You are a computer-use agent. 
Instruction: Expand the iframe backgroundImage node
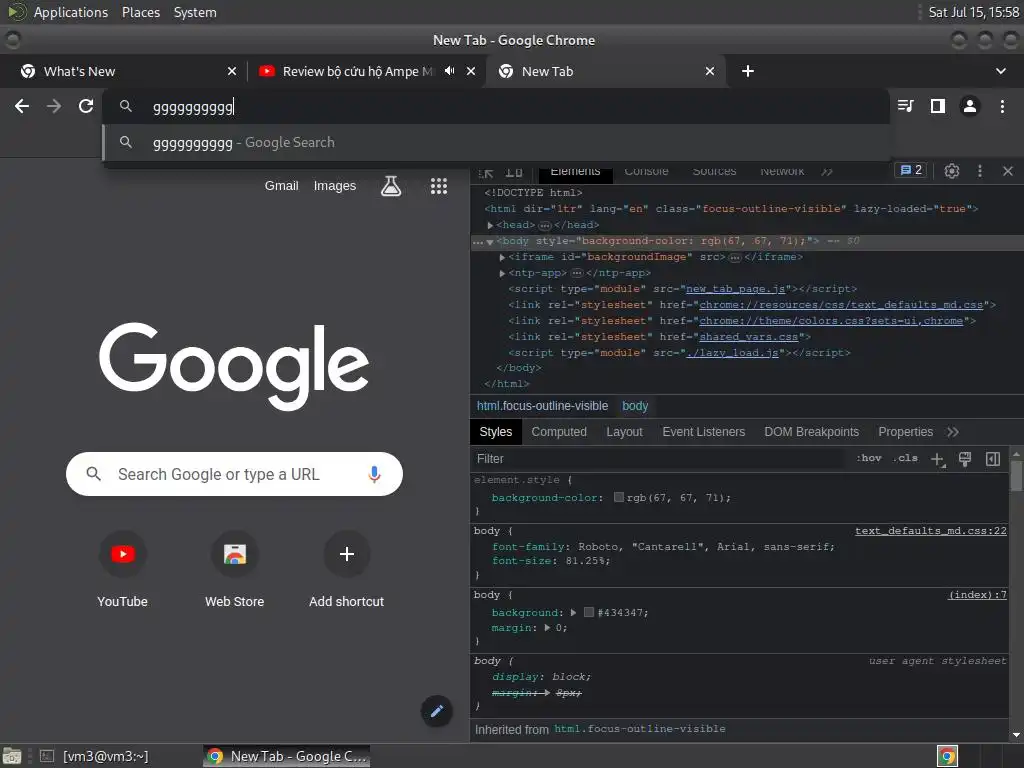(x=502, y=257)
